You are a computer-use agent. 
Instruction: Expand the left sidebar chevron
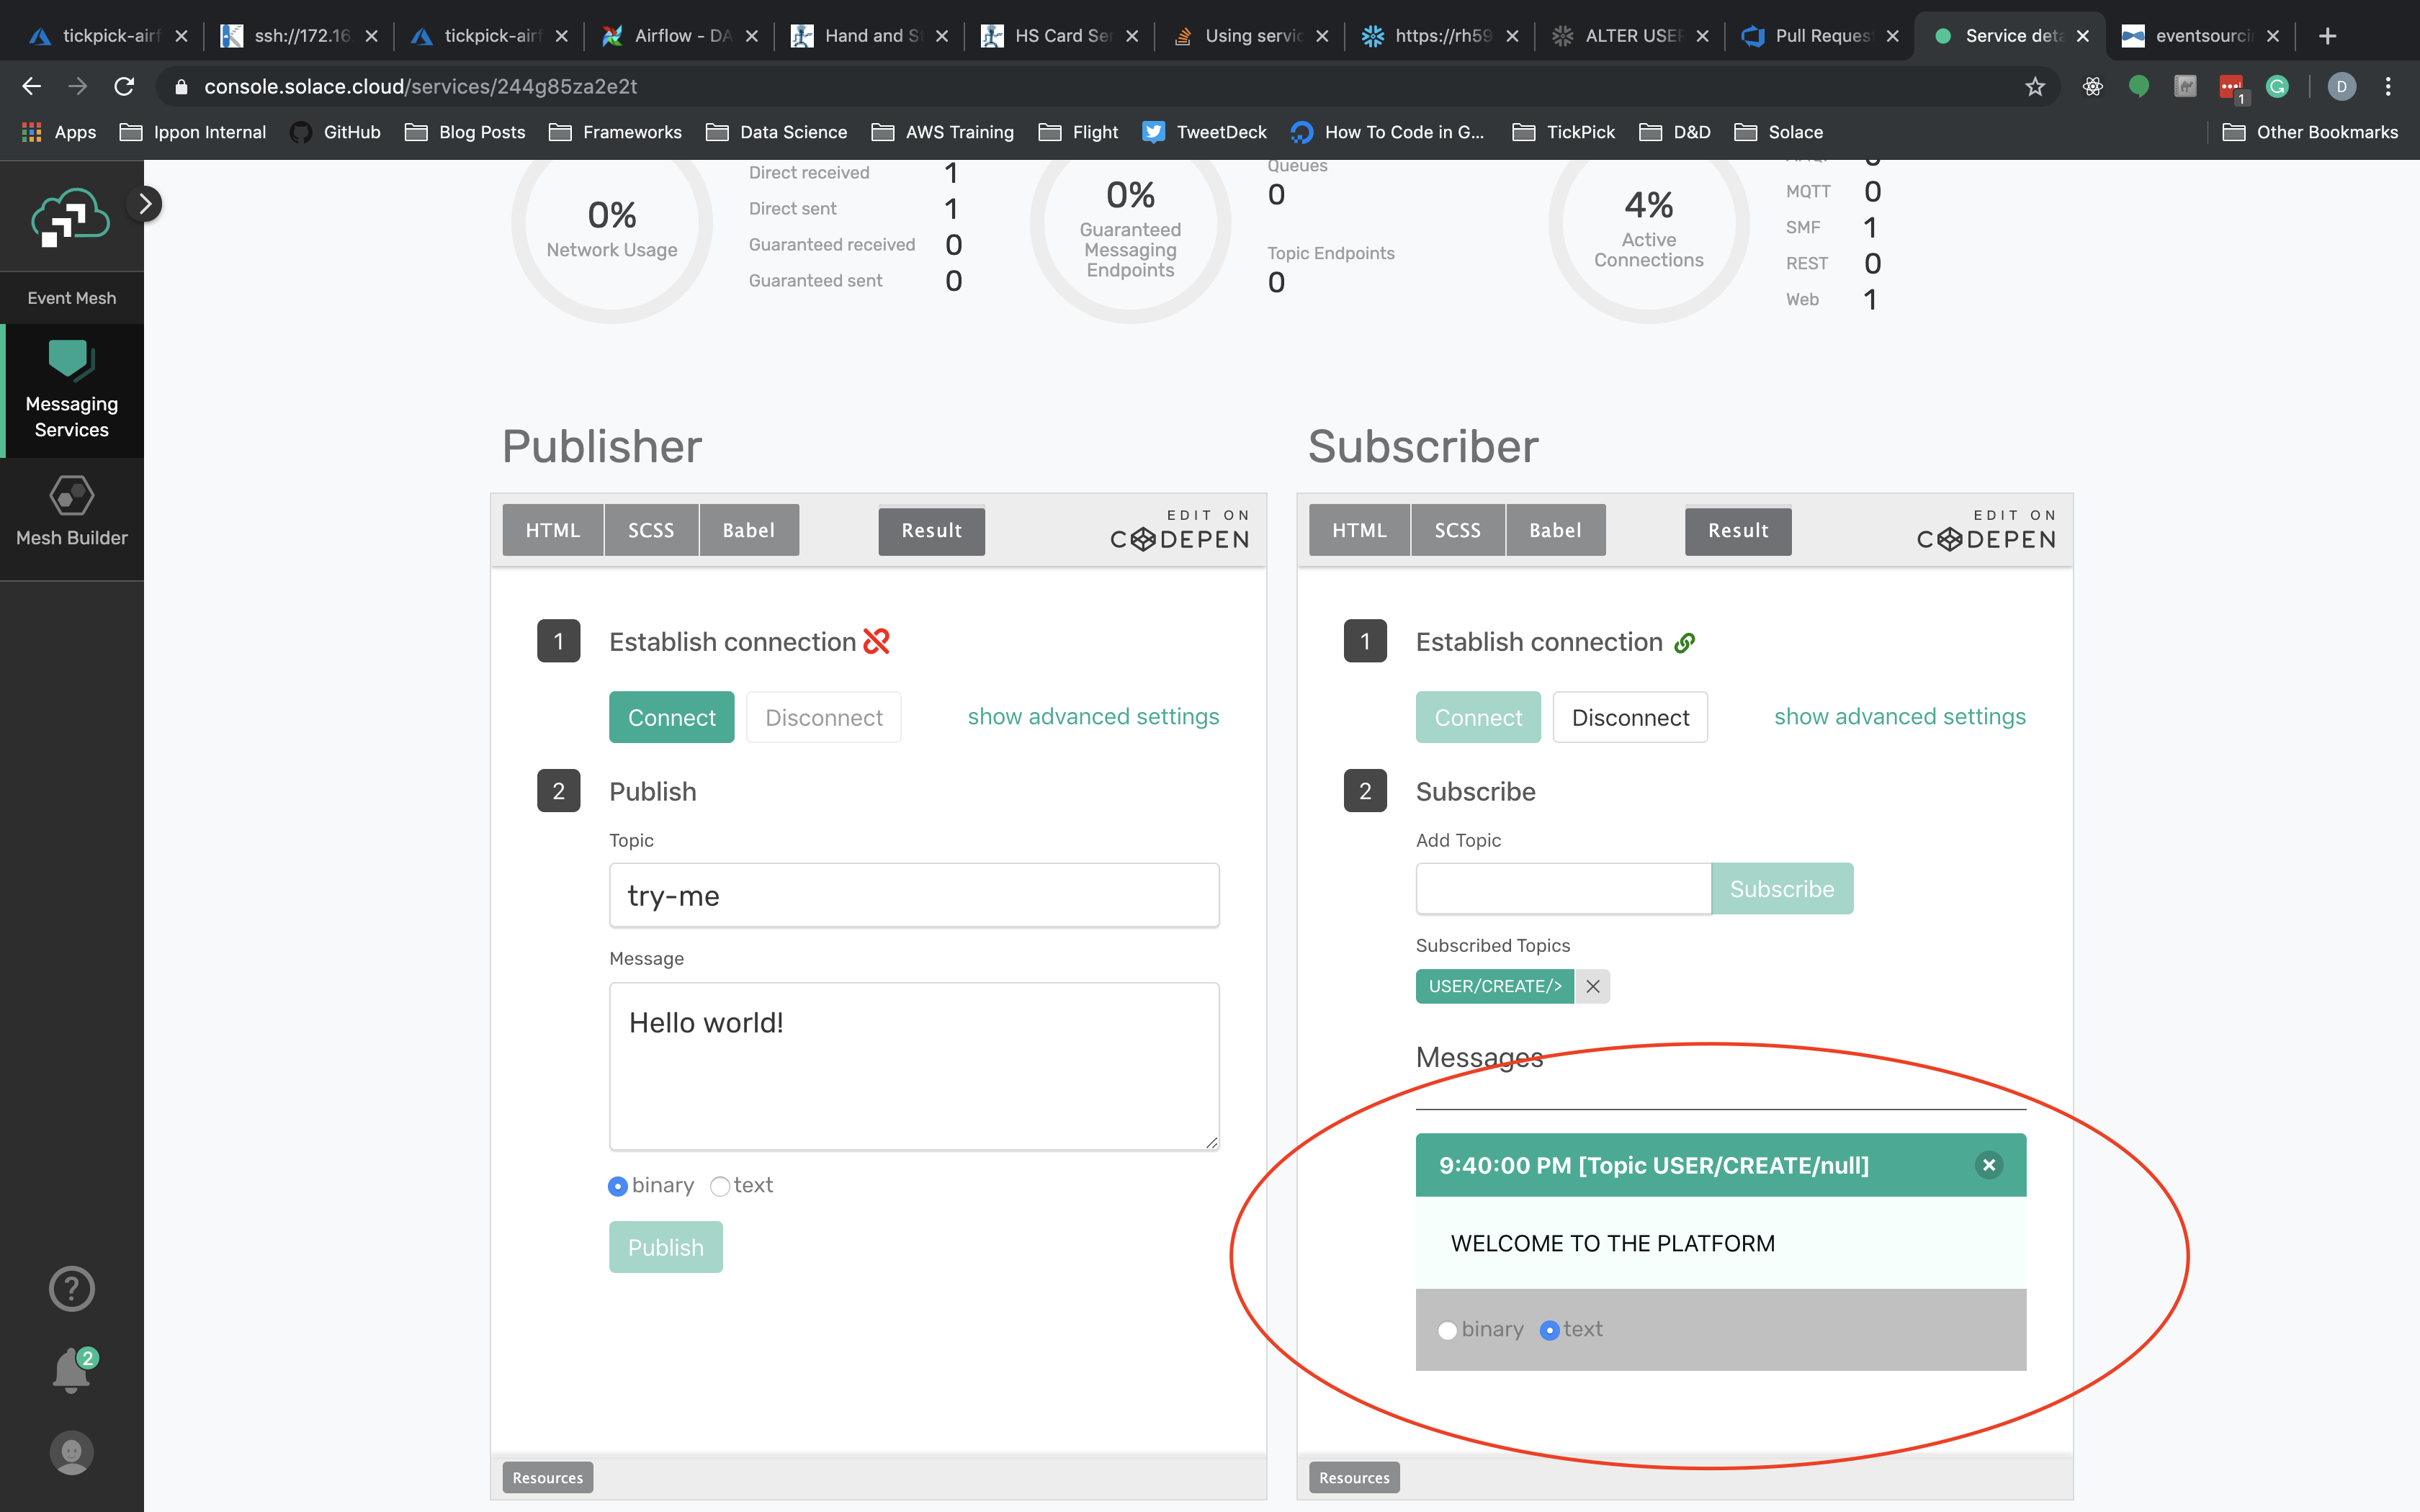[146, 204]
